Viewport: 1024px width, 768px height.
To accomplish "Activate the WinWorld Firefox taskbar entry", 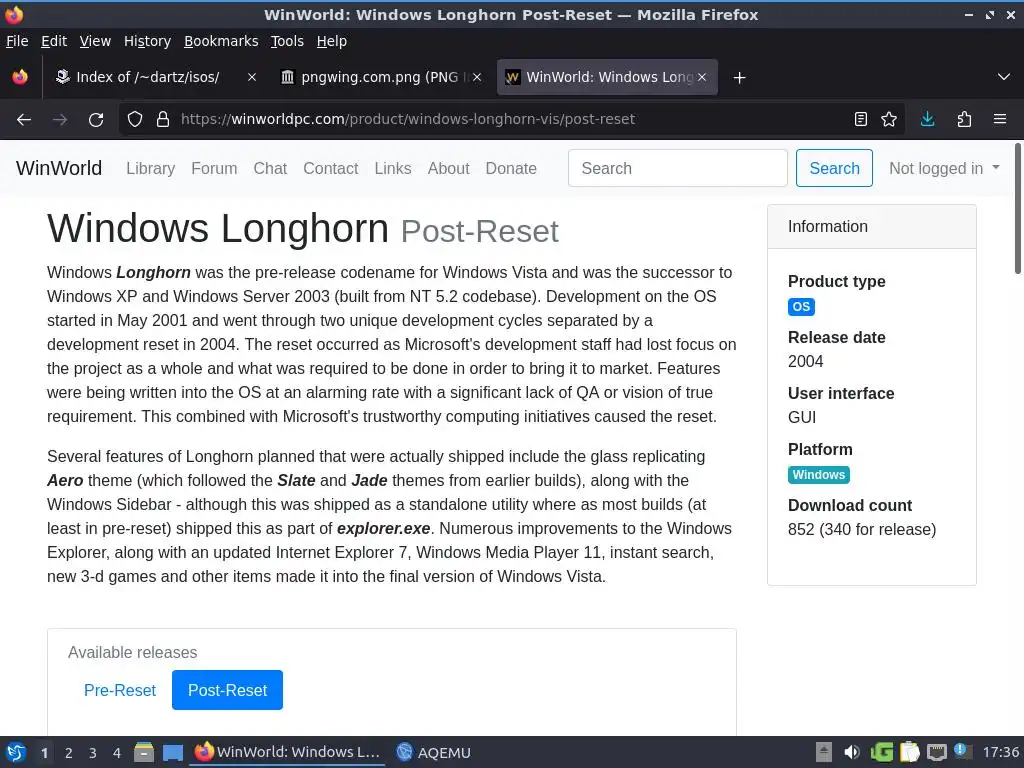I will 287,752.
